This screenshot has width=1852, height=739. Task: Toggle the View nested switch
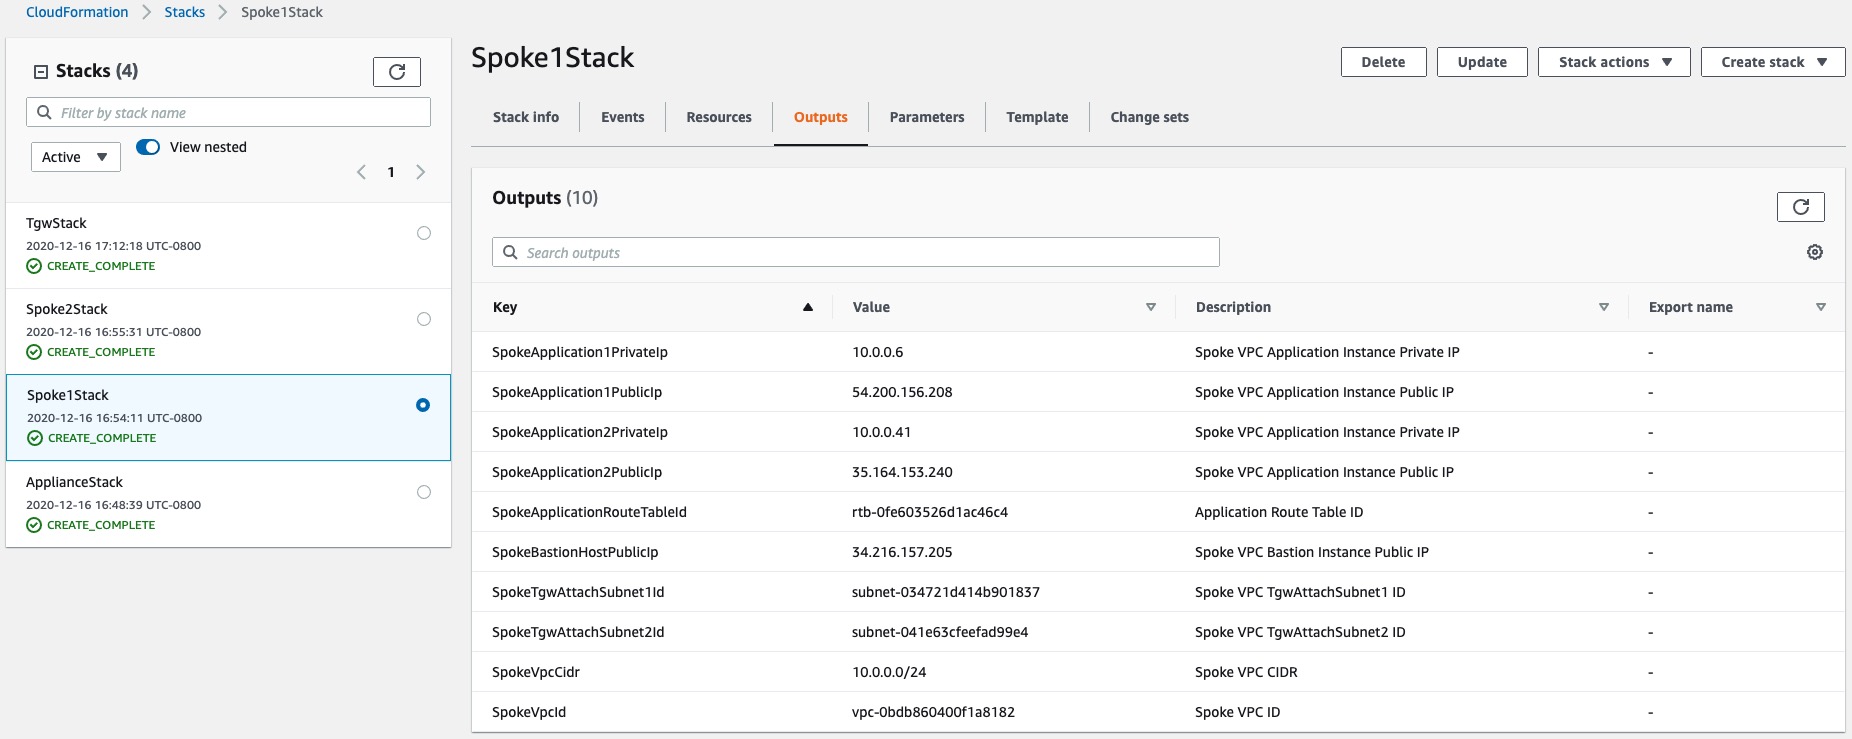tap(148, 147)
